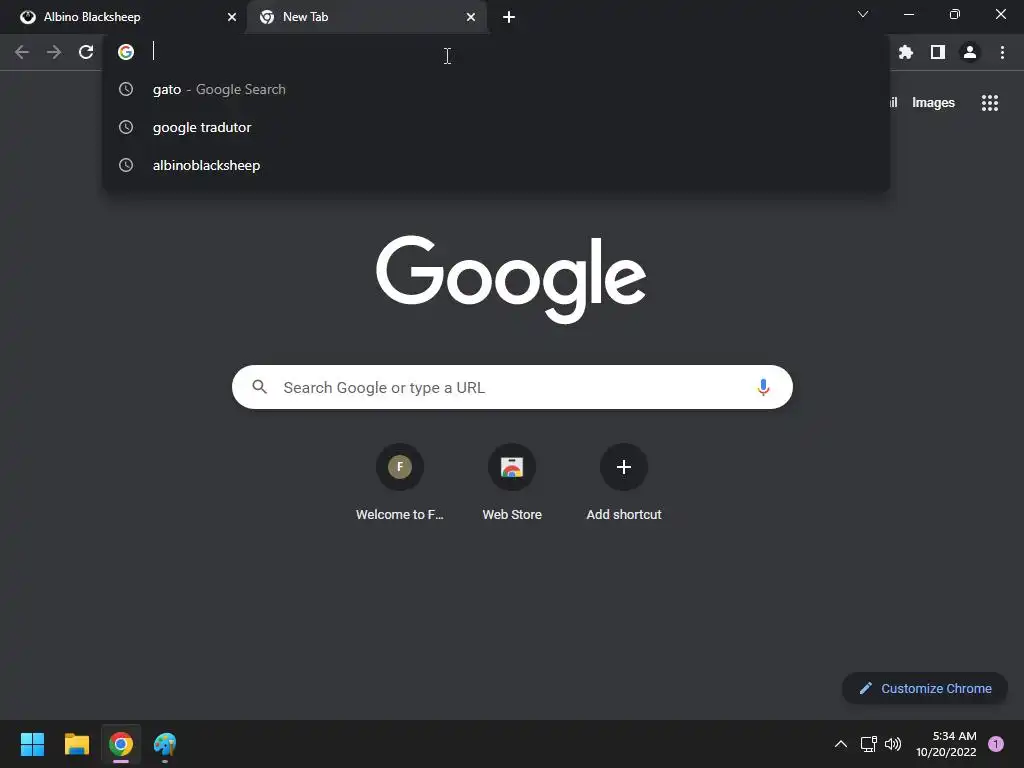
Task: Open the Welcome to F... shortcut
Action: click(x=400, y=484)
